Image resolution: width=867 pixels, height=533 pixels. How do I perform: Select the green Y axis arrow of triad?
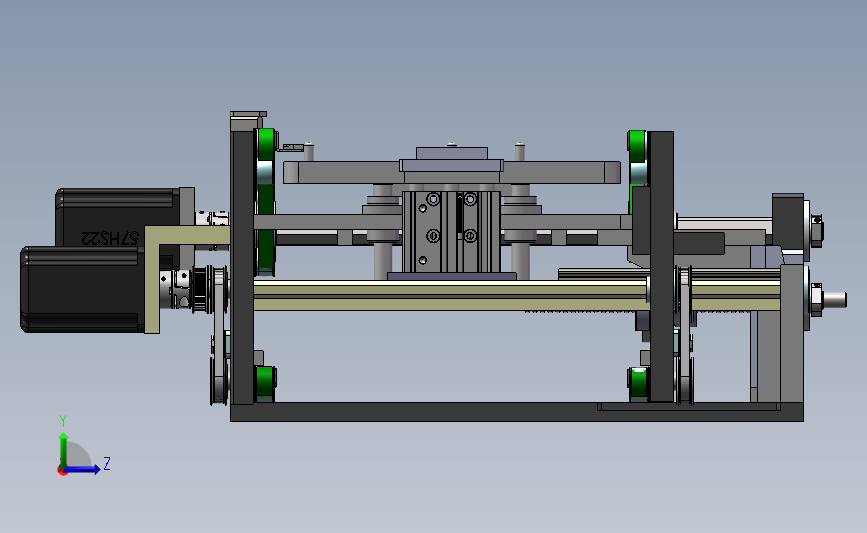point(64,450)
